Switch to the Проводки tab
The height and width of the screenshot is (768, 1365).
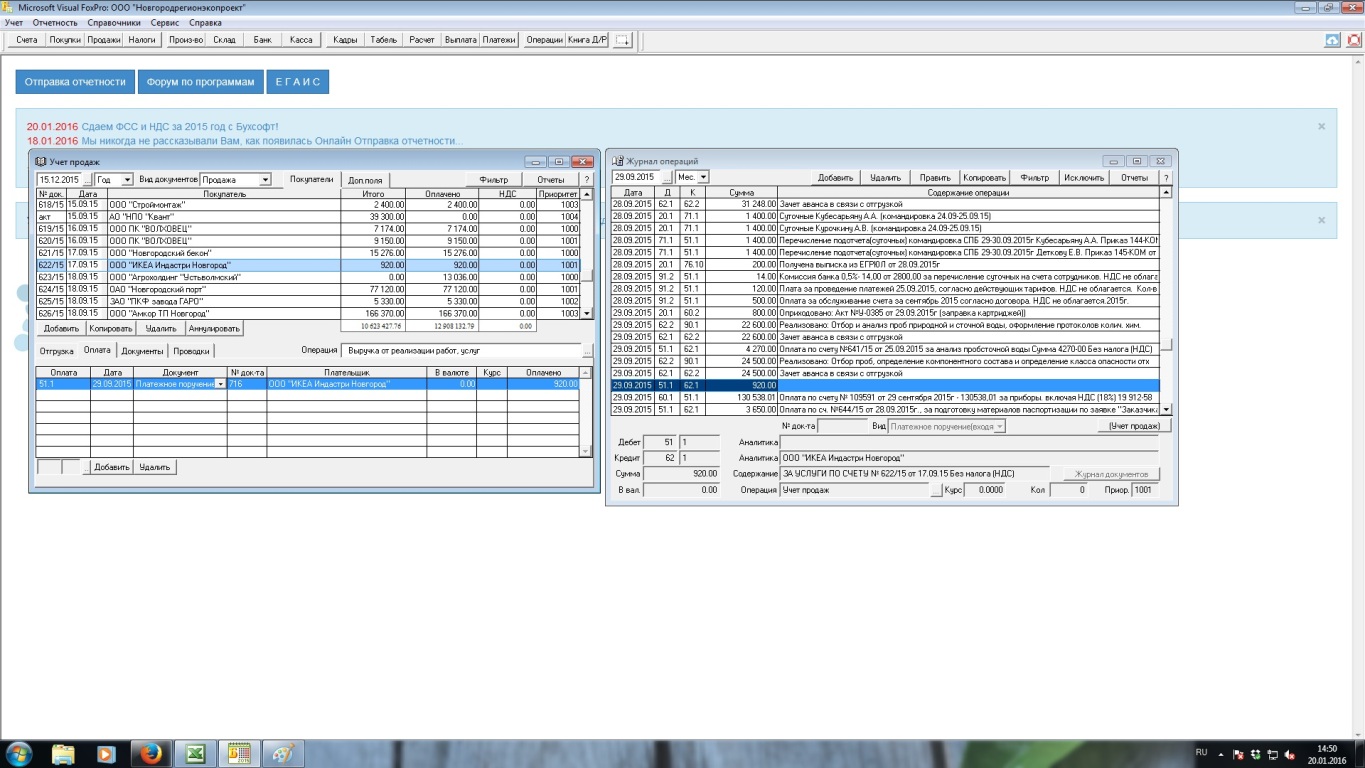tap(191, 351)
